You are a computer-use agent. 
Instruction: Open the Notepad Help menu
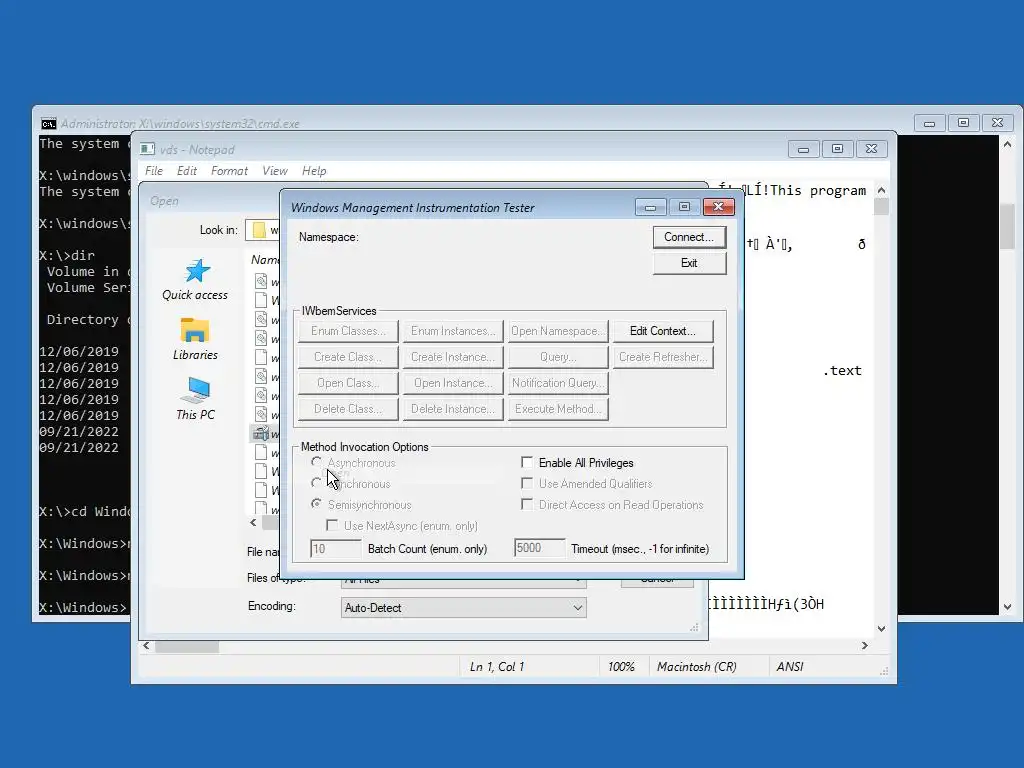314,171
